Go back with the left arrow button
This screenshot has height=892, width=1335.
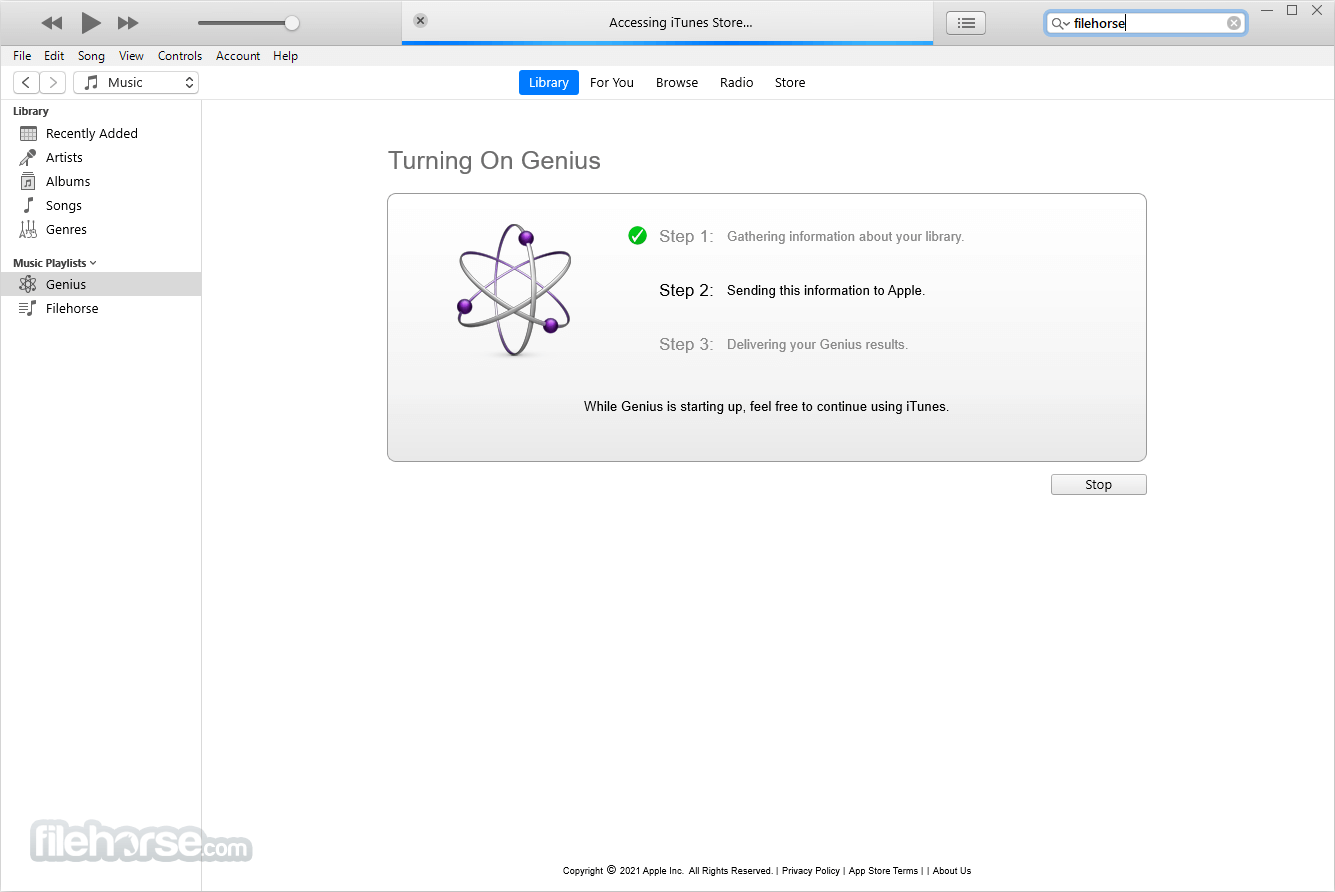coord(26,83)
